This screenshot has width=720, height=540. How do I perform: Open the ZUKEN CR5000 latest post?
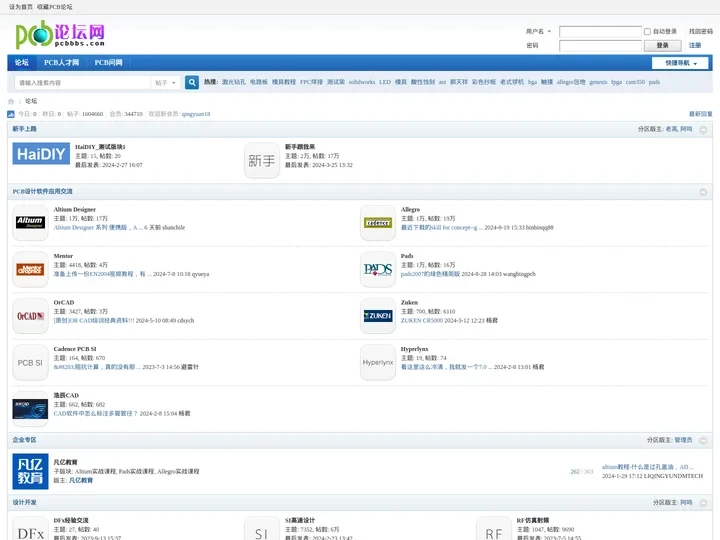pos(422,321)
